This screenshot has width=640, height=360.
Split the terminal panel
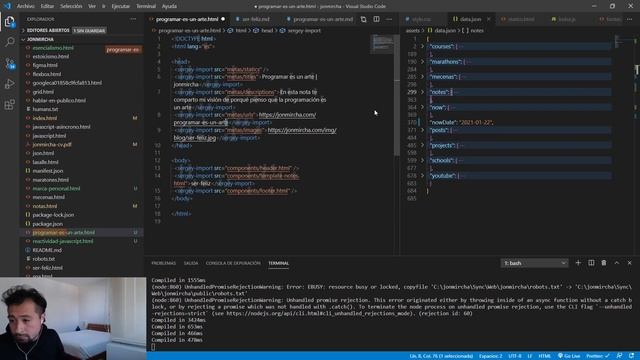(x=591, y=263)
